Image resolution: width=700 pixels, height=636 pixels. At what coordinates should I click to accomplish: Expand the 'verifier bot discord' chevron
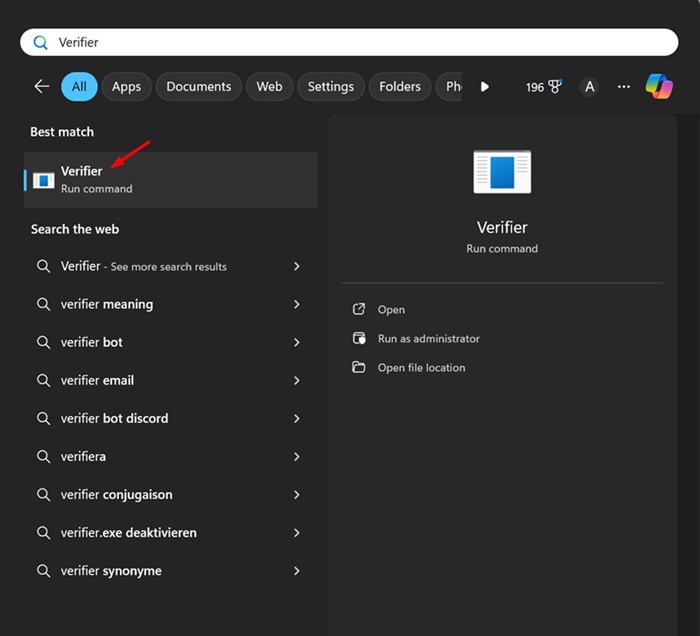click(297, 419)
